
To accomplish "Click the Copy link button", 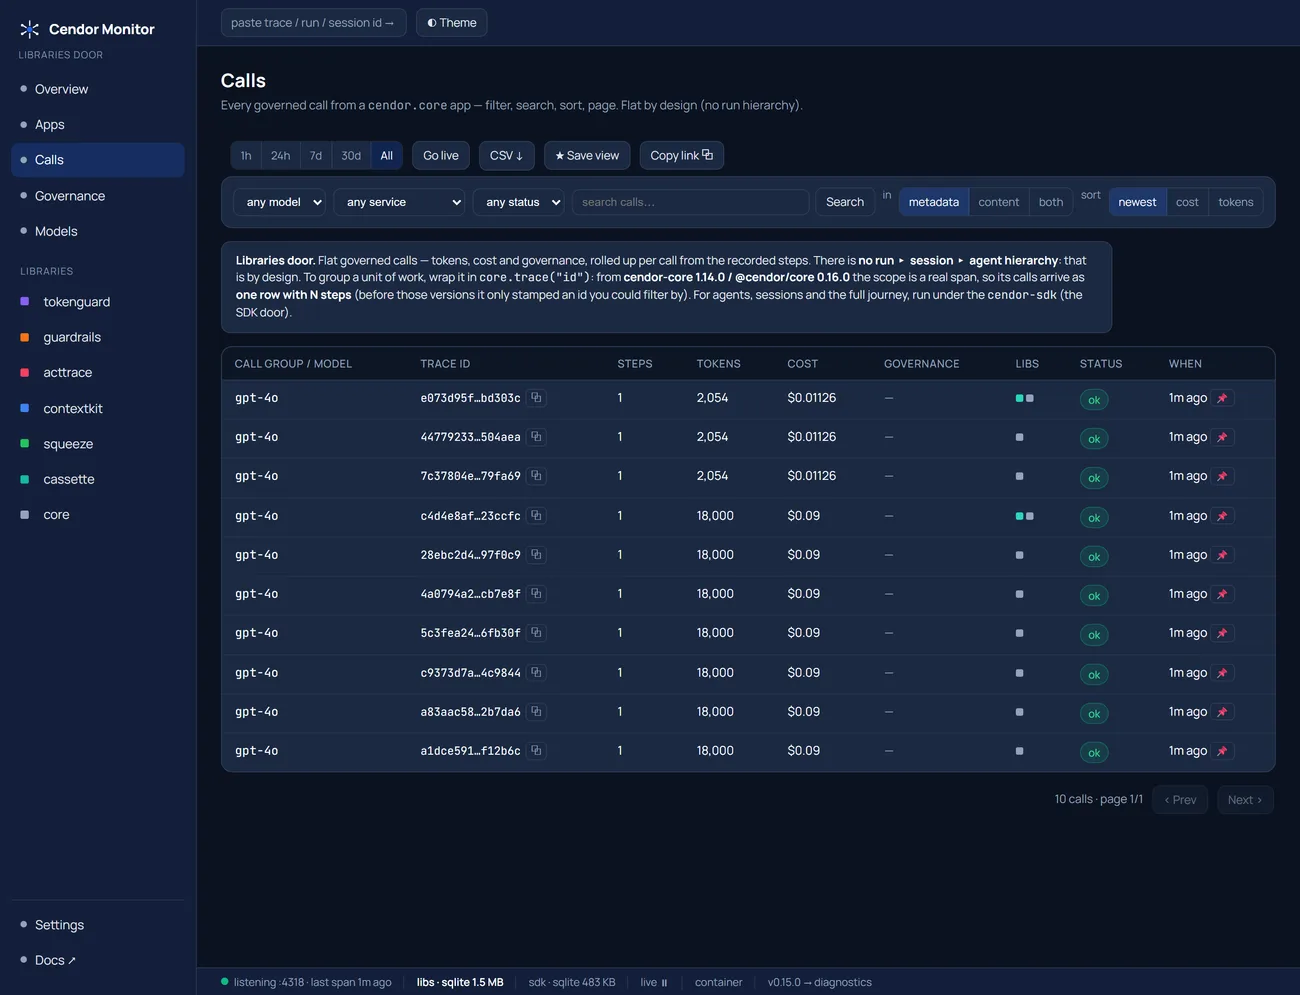I will coord(681,155).
